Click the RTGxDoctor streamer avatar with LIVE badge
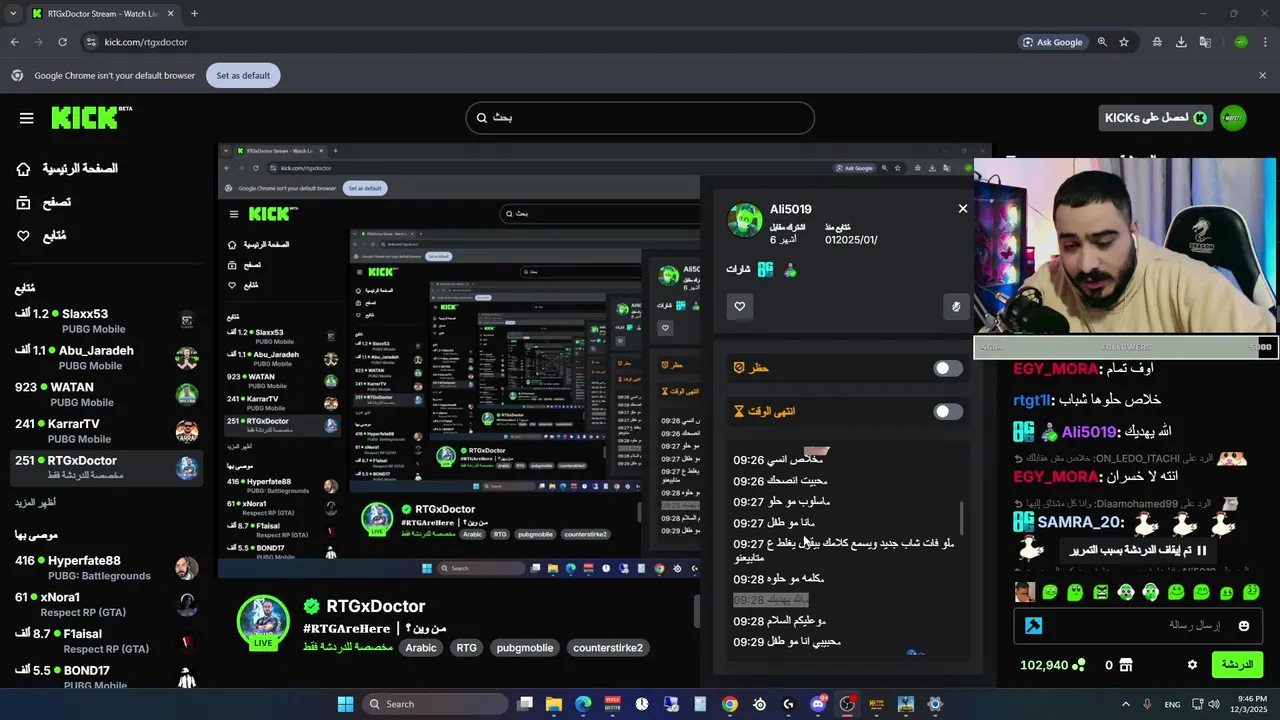1280x720 pixels. (x=263, y=621)
